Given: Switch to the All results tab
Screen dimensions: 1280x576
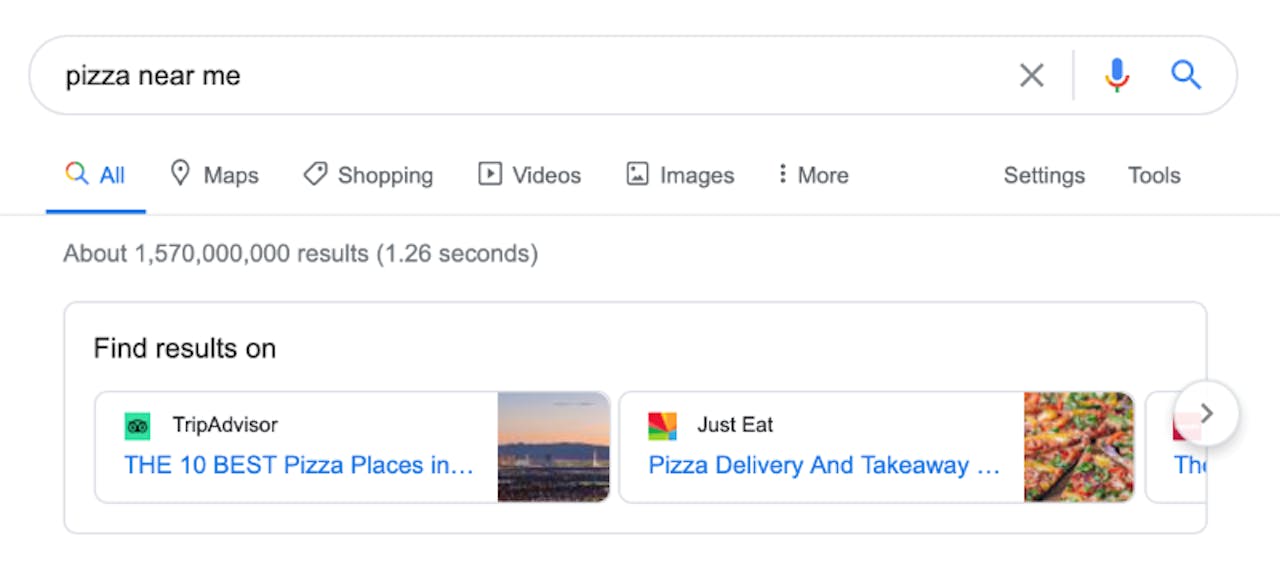Looking at the screenshot, I should tap(96, 176).
